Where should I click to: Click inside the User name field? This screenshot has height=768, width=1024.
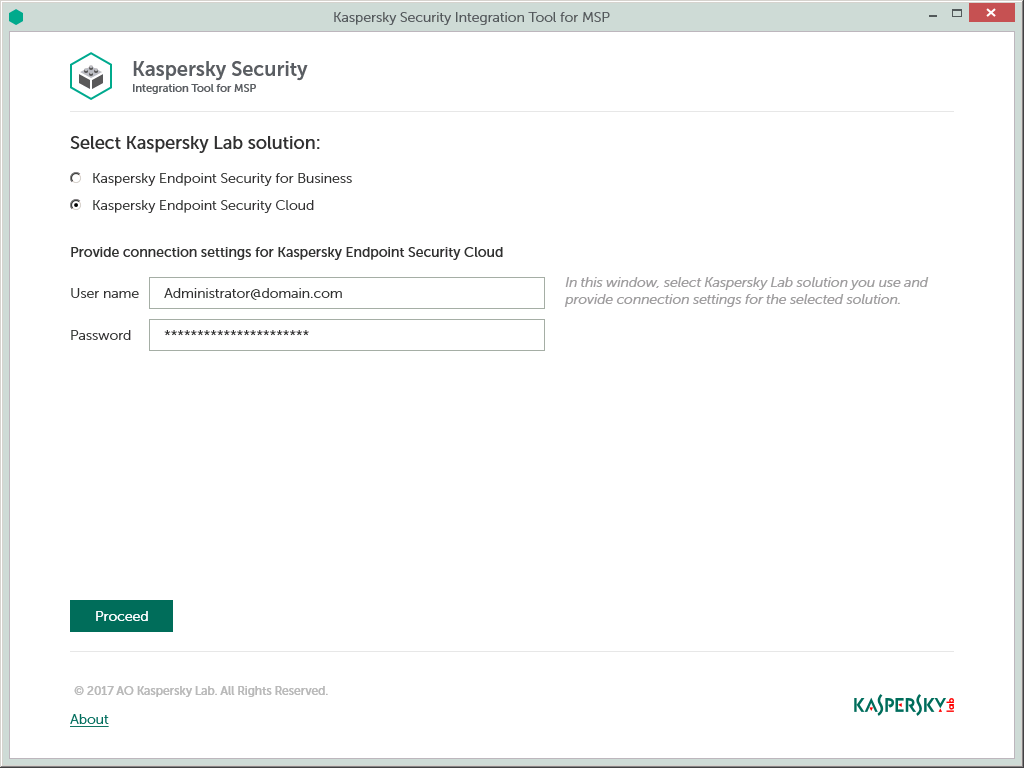[346, 292]
